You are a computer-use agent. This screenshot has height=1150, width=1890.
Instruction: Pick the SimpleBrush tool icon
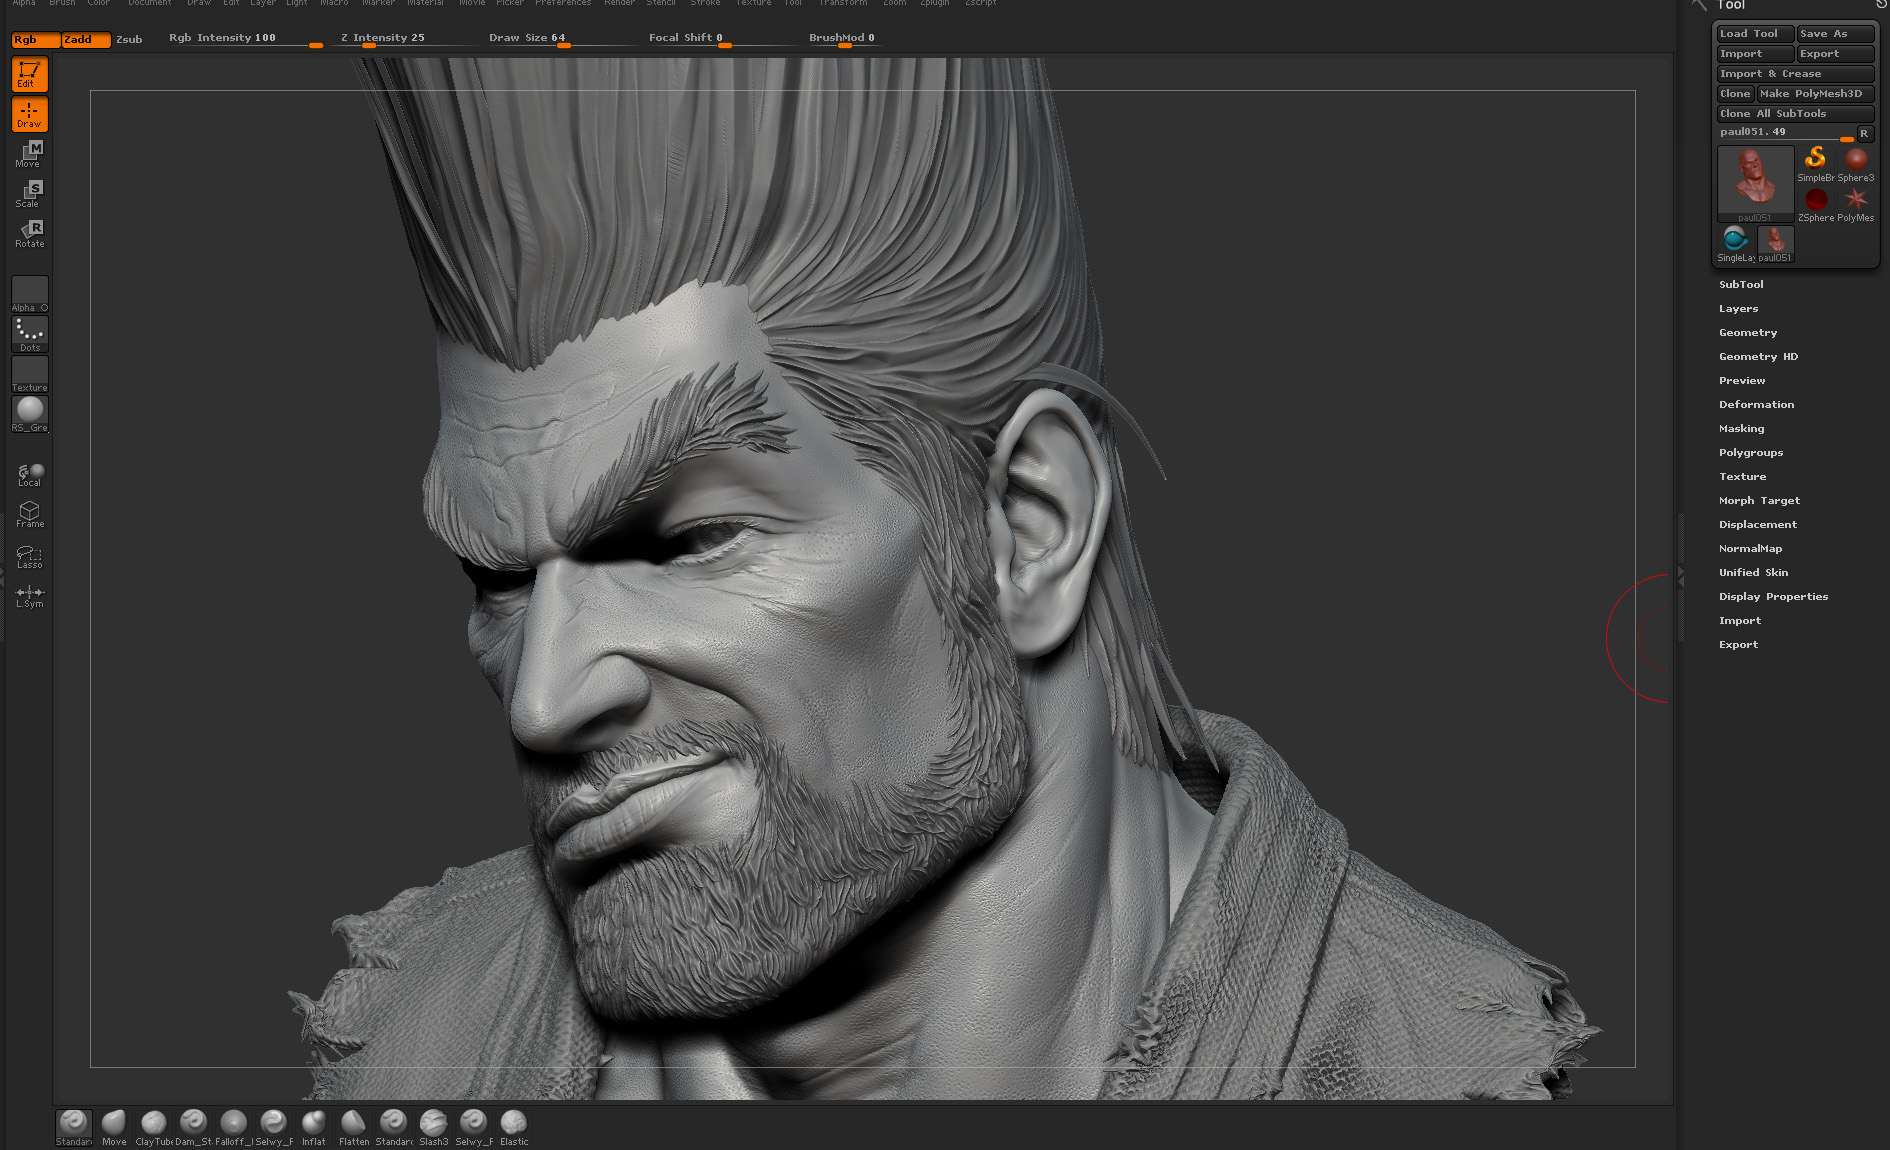tap(1815, 164)
